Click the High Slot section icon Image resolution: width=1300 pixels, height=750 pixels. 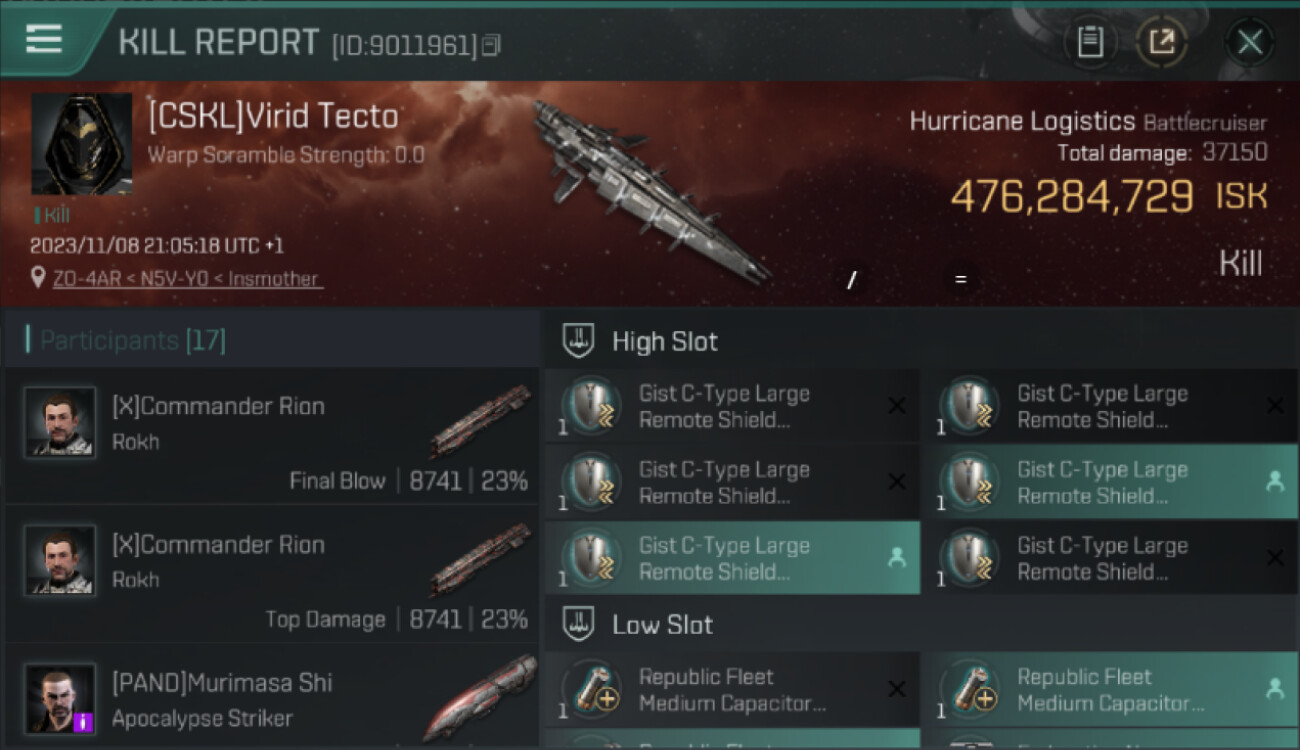579,340
